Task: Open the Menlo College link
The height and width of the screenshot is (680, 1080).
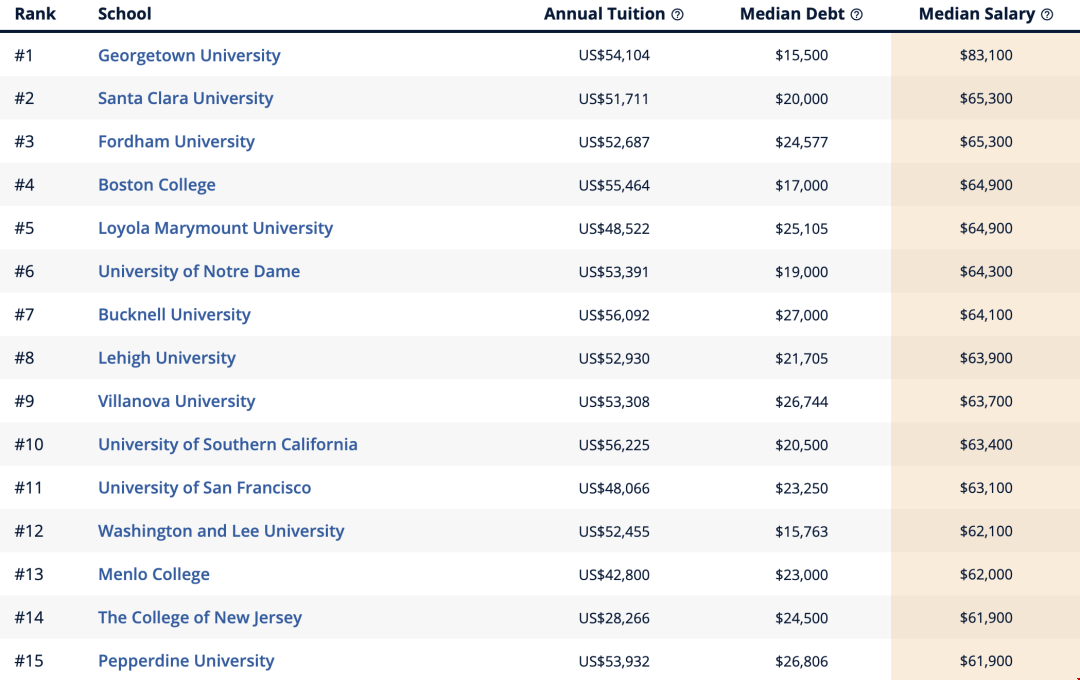Action: [154, 575]
